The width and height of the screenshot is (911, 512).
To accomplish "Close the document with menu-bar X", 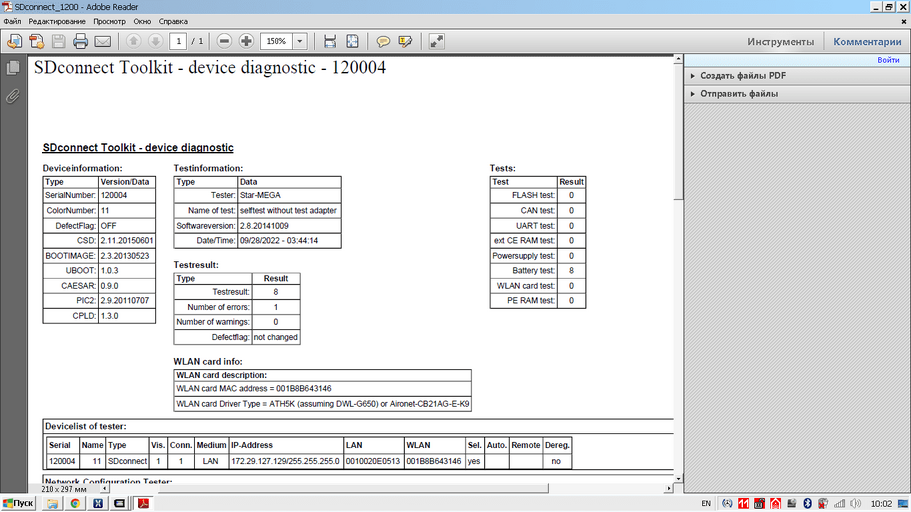I will pyautogui.click(x=903, y=22).
